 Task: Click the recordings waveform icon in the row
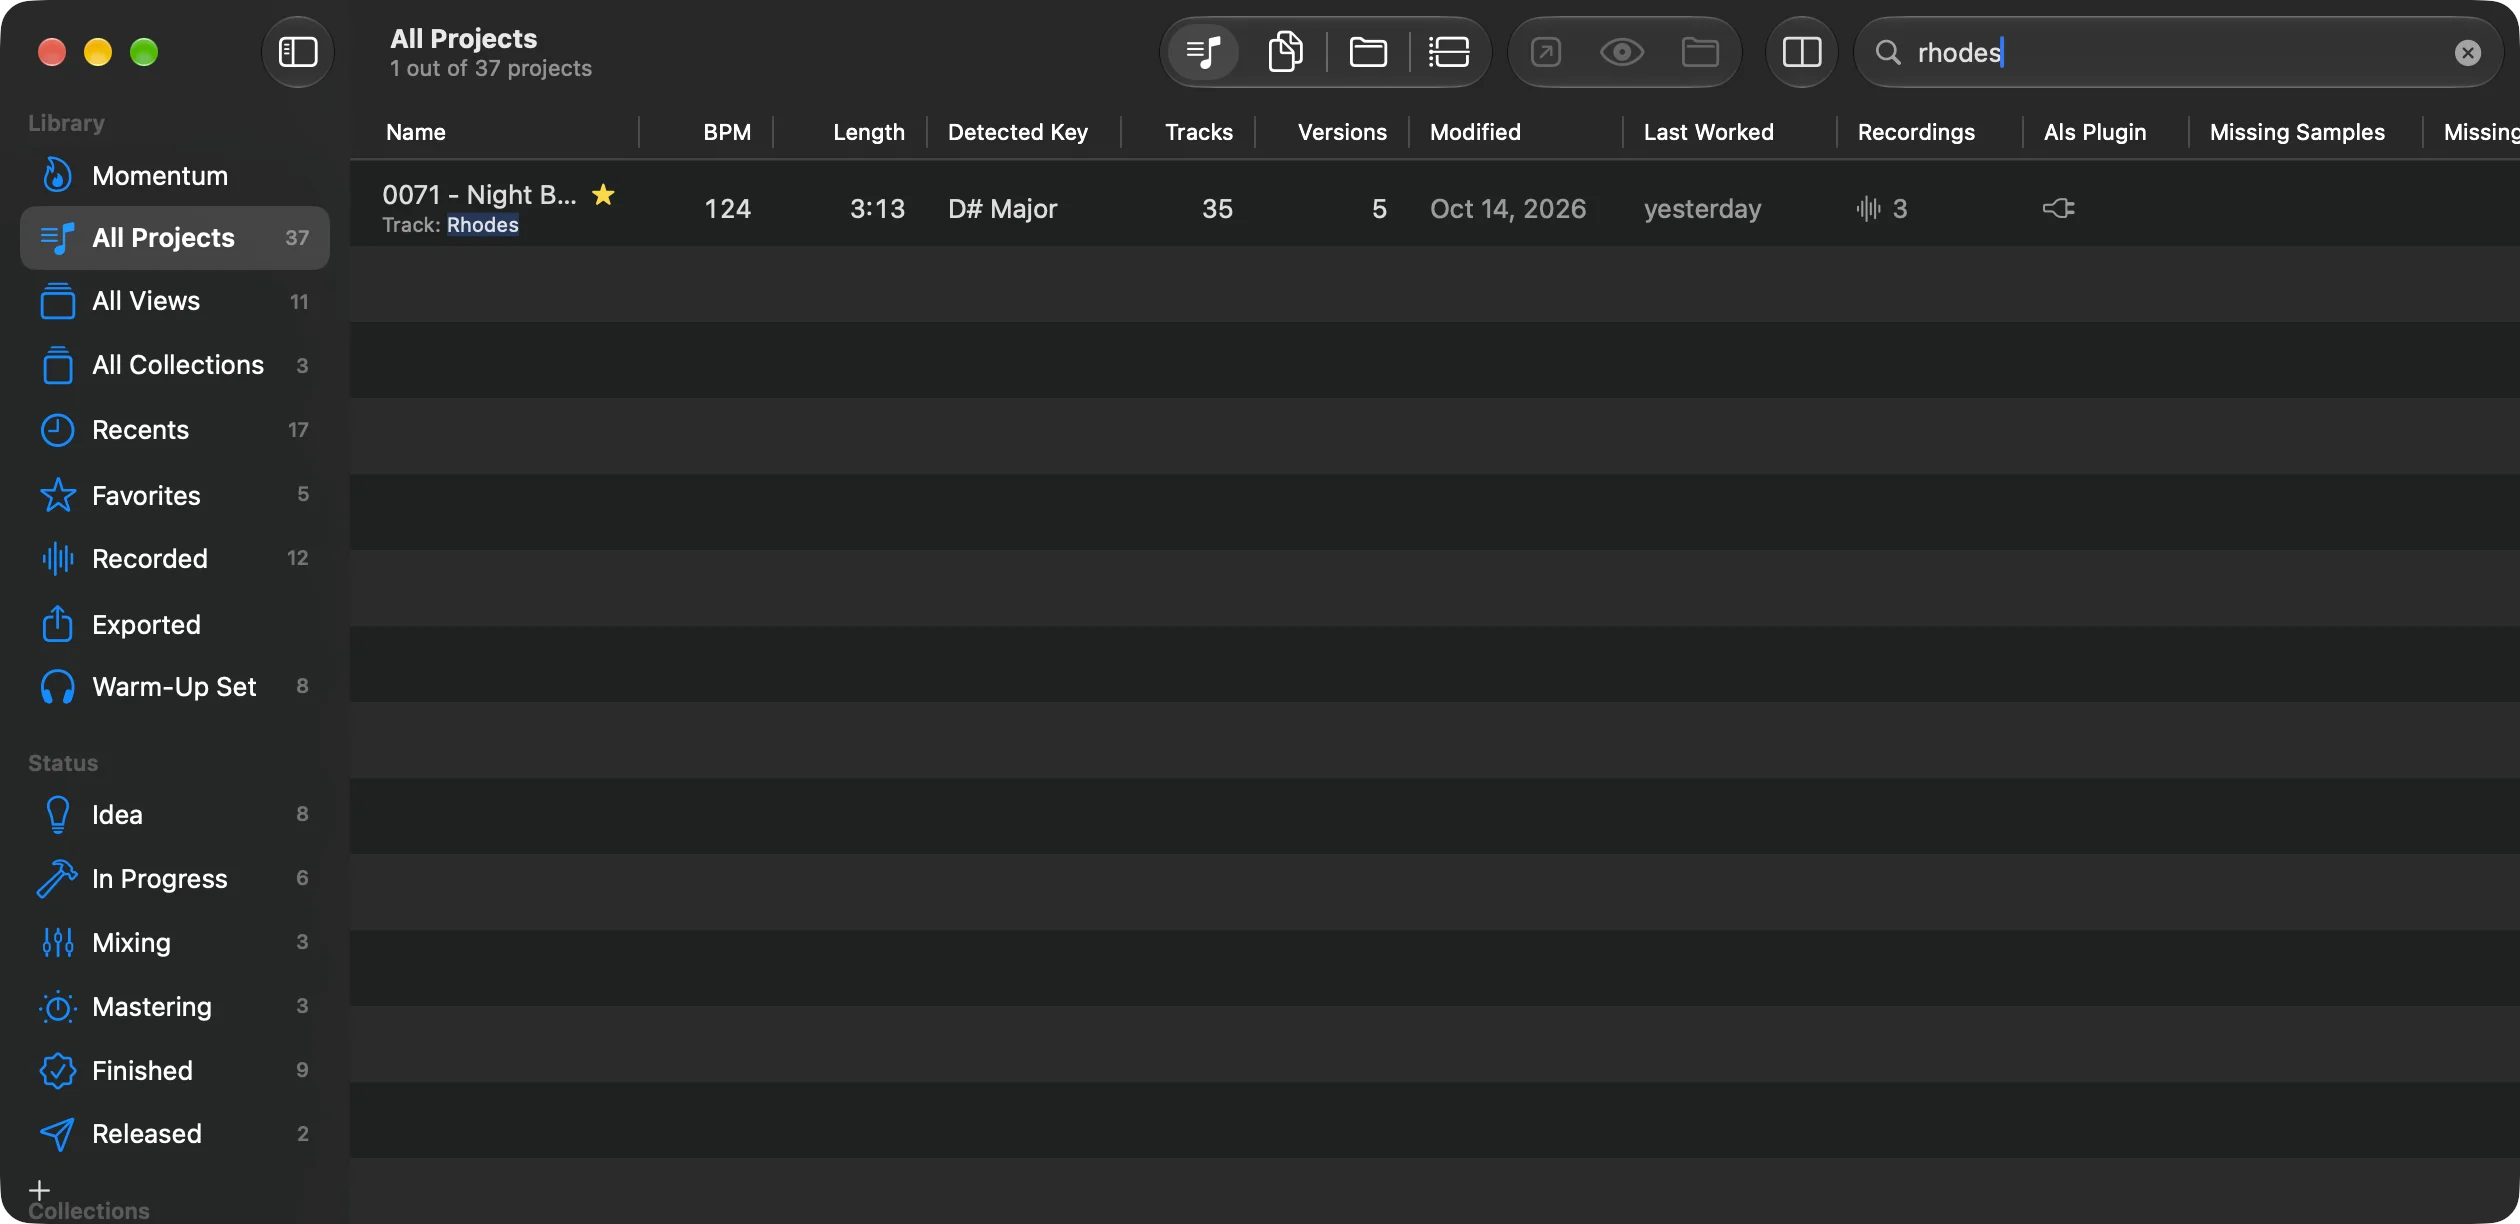(x=1868, y=208)
